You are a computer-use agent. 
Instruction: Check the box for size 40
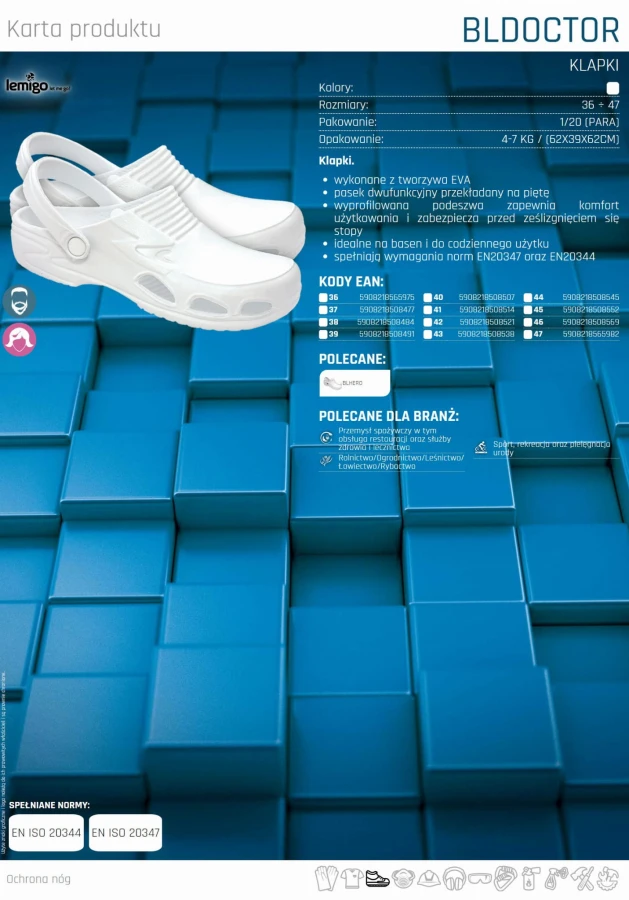click(x=428, y=297)
